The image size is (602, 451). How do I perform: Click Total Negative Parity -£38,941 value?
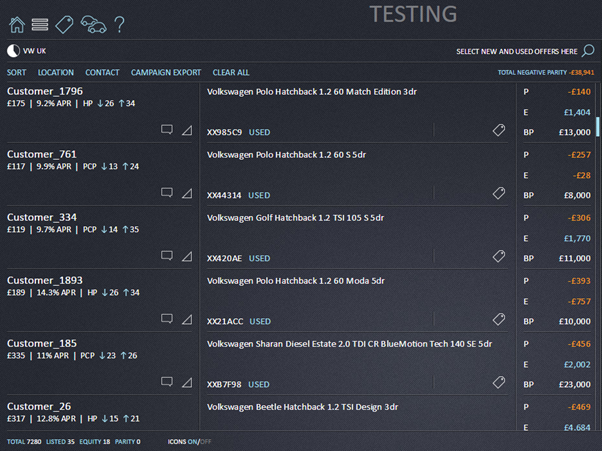(581, 73)
